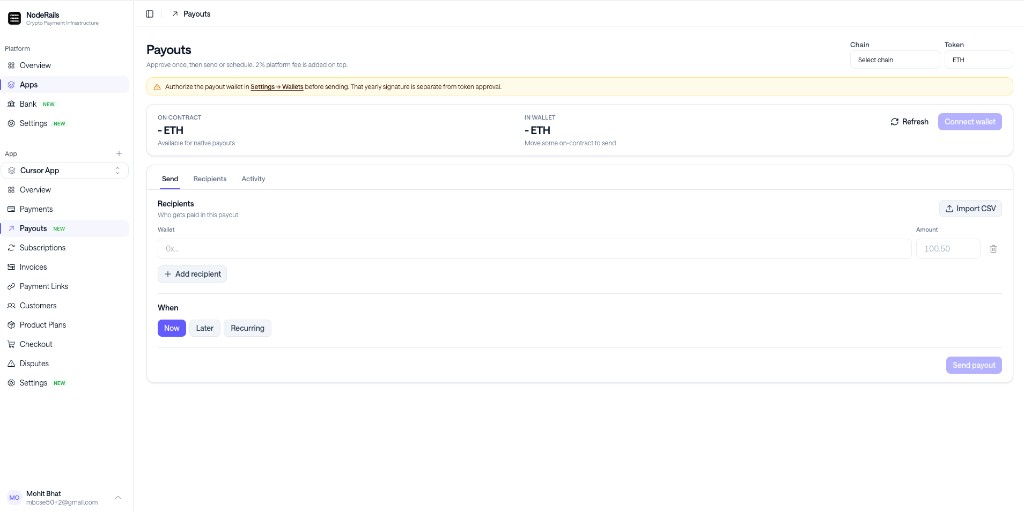Click the Checkout cart icon
The width and height of the screenshot is (1024, 511).
11,344
